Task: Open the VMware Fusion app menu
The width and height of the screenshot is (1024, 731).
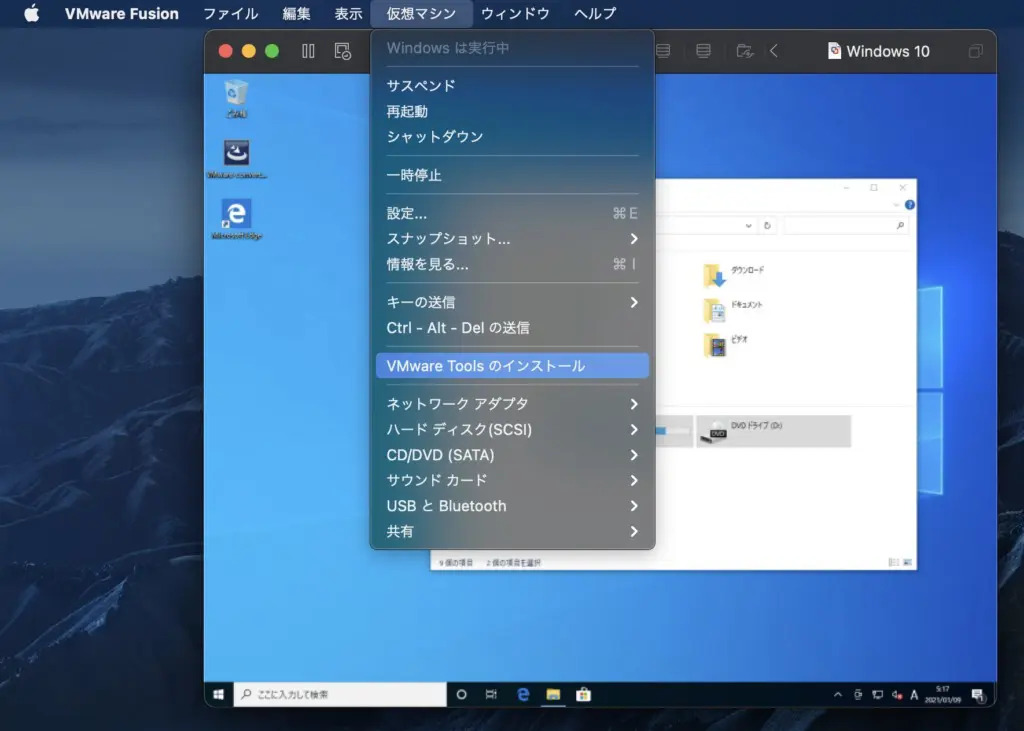Action: coord(121,13)
